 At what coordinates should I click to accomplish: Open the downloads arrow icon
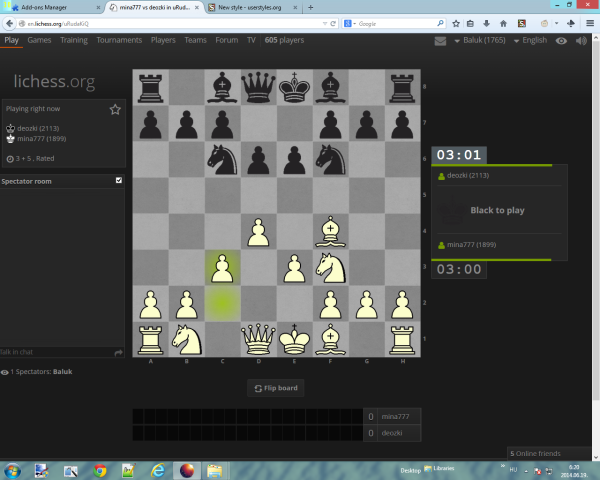[486, 24]
